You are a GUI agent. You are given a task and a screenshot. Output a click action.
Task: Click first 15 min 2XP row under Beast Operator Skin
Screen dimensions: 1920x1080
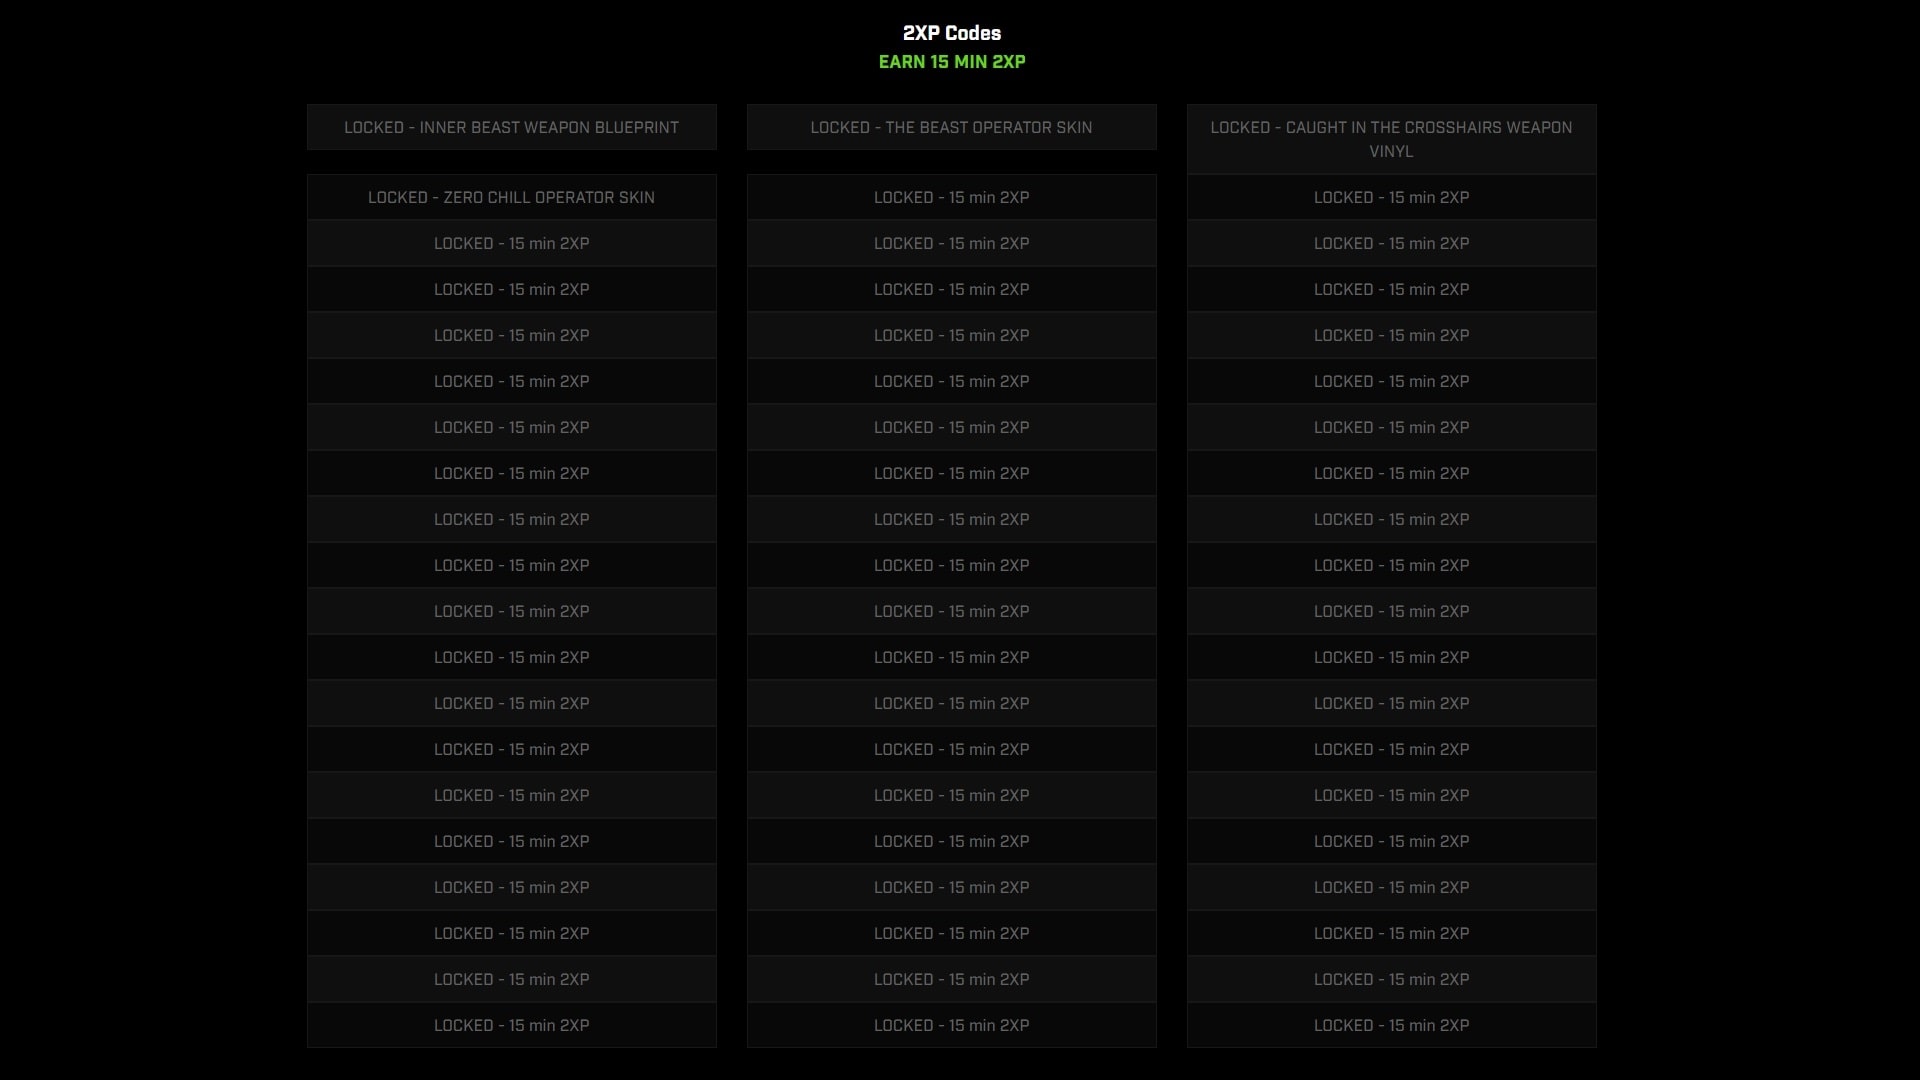951,197
